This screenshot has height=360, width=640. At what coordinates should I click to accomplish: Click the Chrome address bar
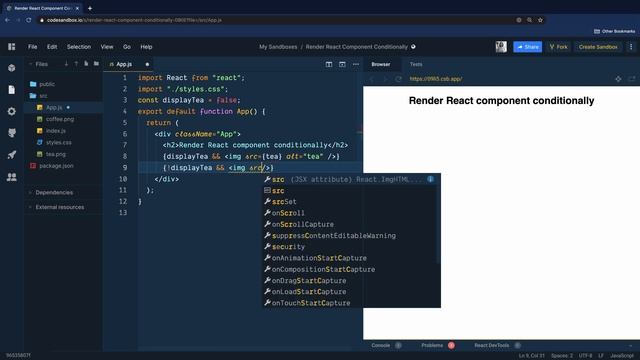pyautogui.click(x=278, y=20)
